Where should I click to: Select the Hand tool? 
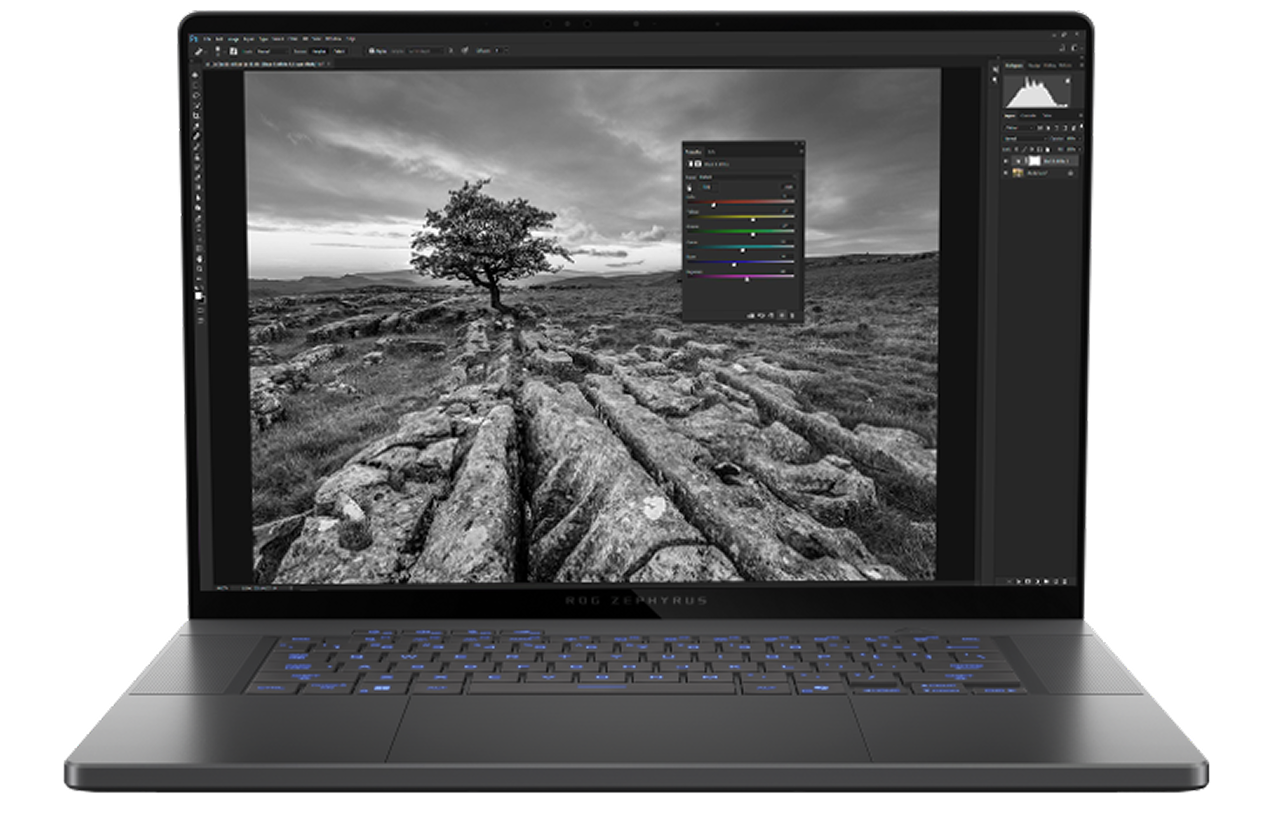(x=196, y=258)
